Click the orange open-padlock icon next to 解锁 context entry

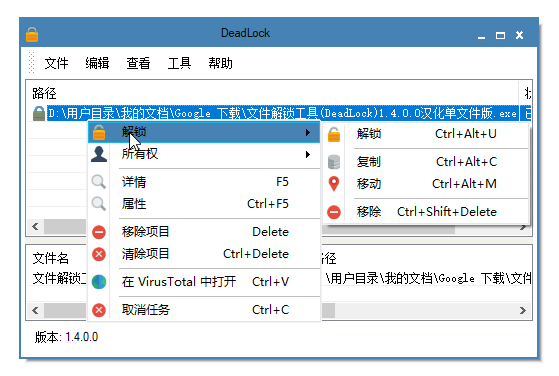point(99,132)
